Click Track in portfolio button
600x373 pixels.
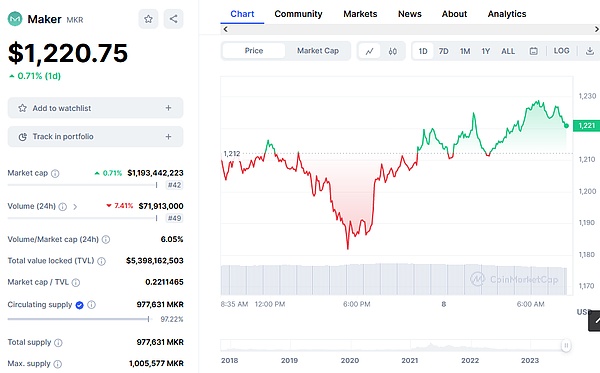point(95,137)
